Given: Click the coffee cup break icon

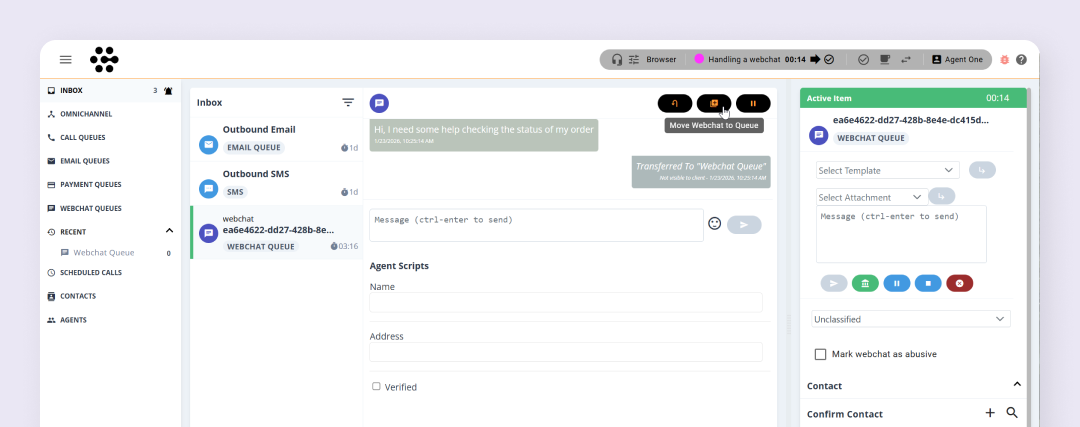Looking at the screenshot, I should click(x=884, y=60).
